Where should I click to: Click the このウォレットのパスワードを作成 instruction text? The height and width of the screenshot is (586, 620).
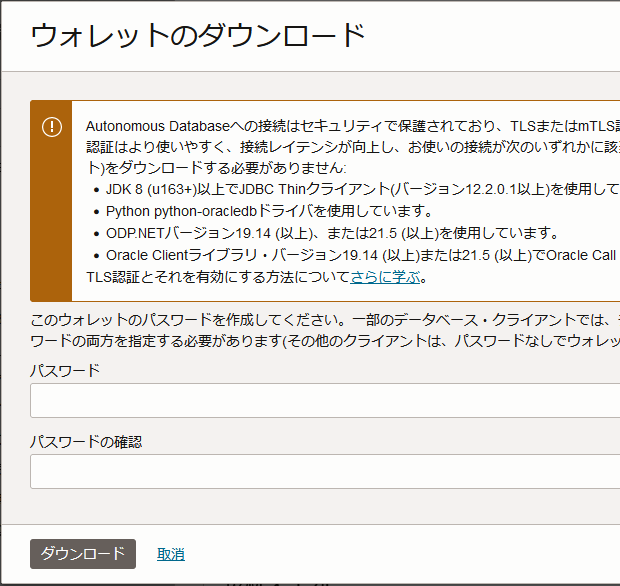pos(325,330)
